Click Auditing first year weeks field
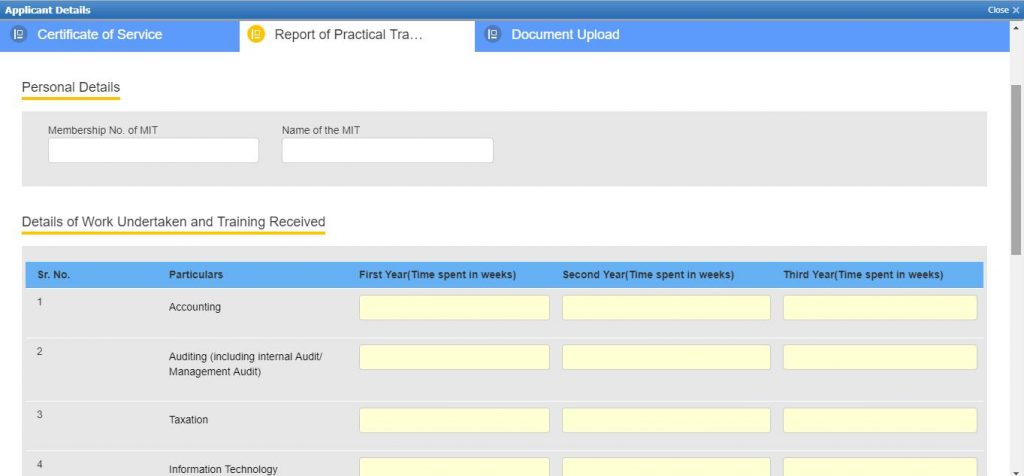The image size is (1024, 476). point(454,358)
